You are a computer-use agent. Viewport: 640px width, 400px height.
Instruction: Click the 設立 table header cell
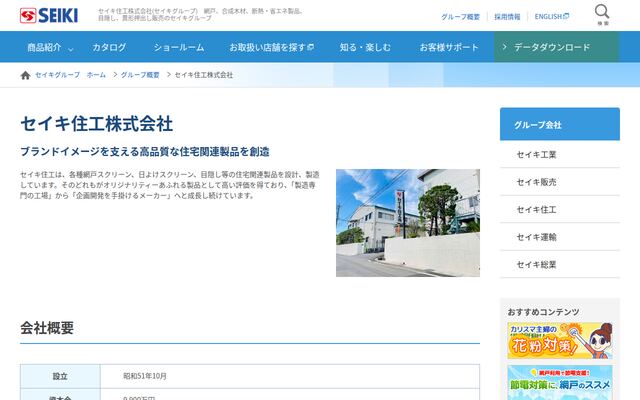[x=60, y=376]
